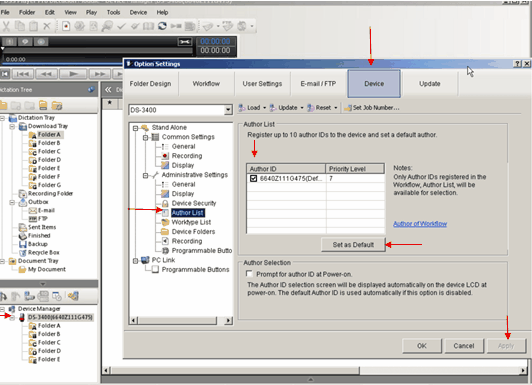Screen dimensions: 532x385
Task: Click the Play button in the player
Action: point(73,74)
